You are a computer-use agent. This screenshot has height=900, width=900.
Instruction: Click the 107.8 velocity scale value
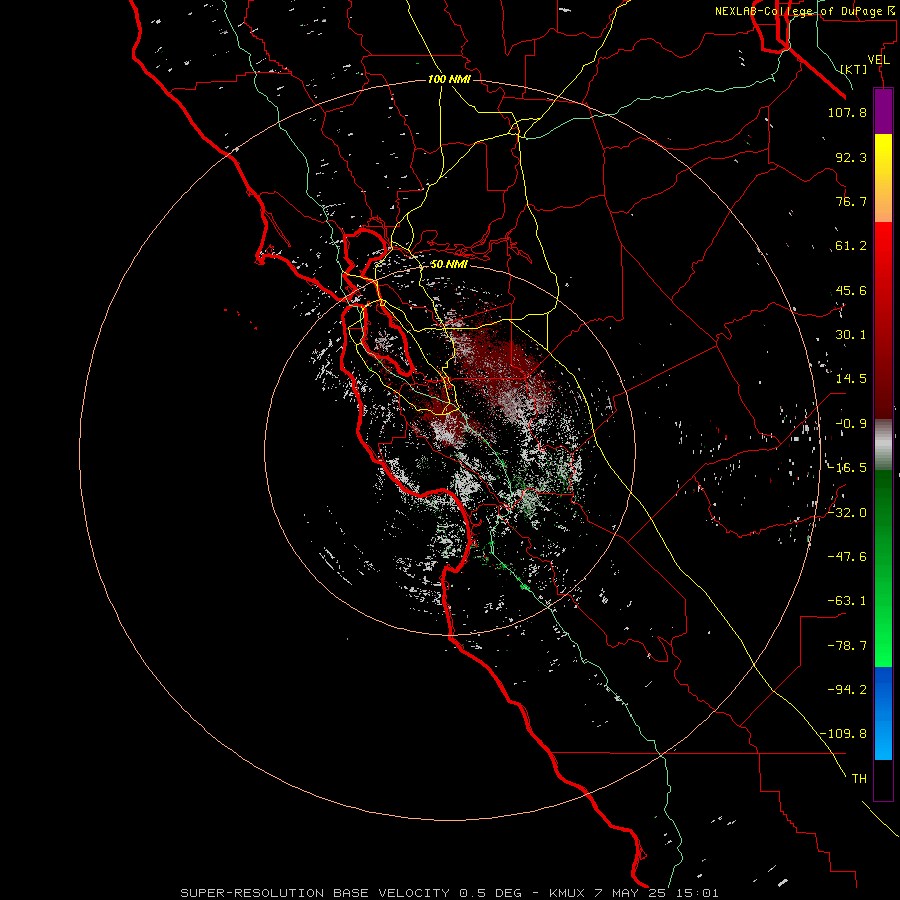tap(847, 112)
